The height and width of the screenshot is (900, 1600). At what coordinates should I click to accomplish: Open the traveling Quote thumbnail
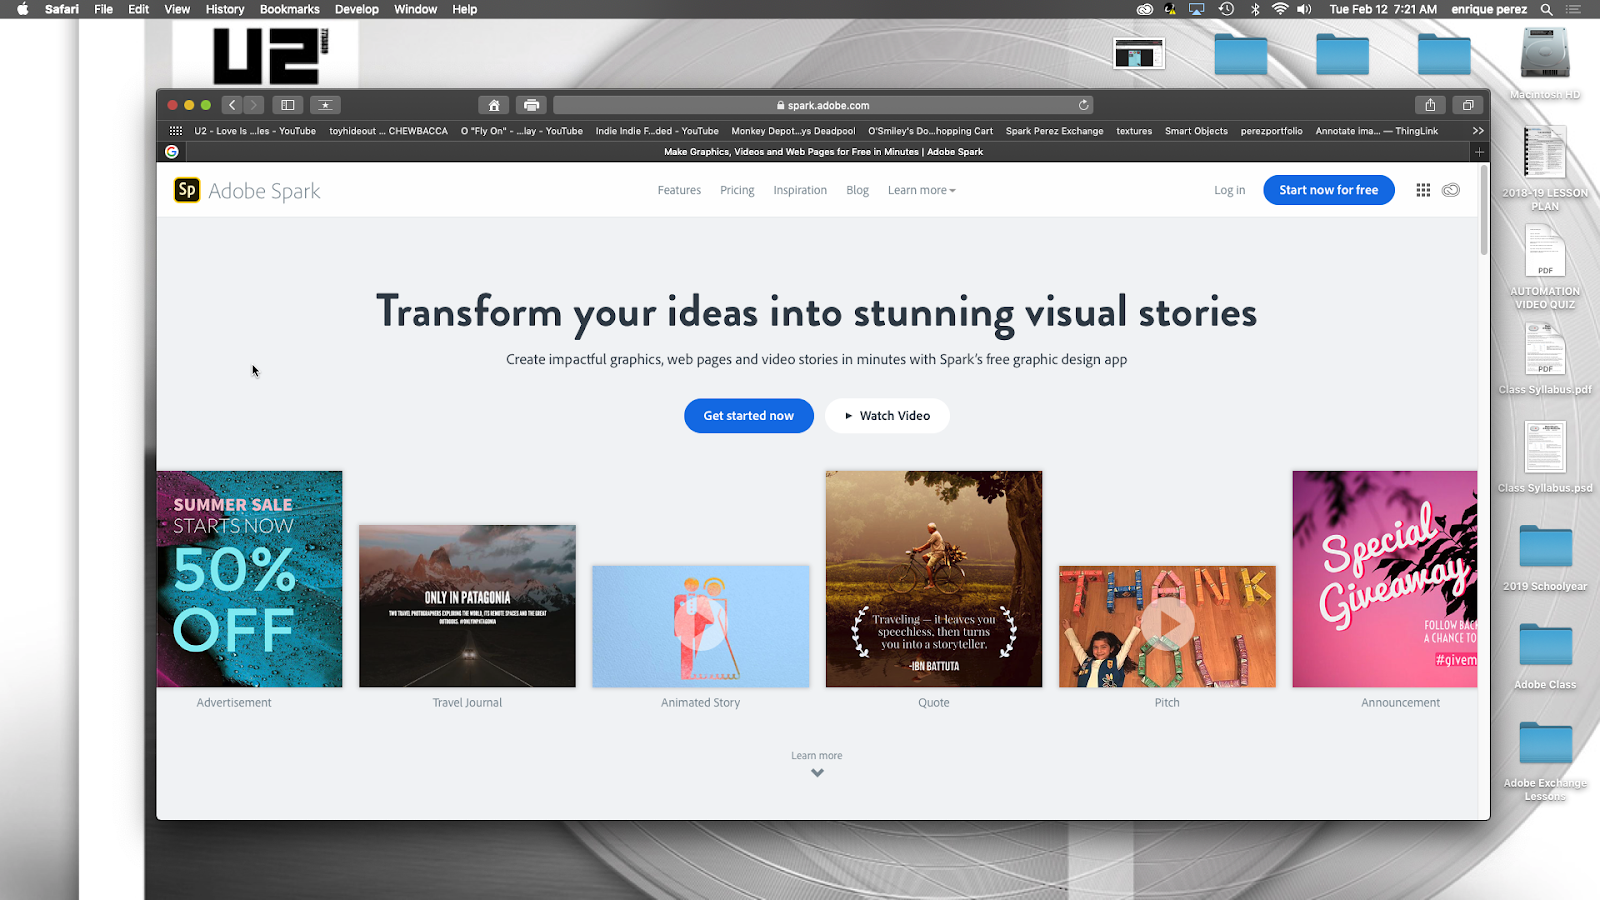[x=934, y=579]
